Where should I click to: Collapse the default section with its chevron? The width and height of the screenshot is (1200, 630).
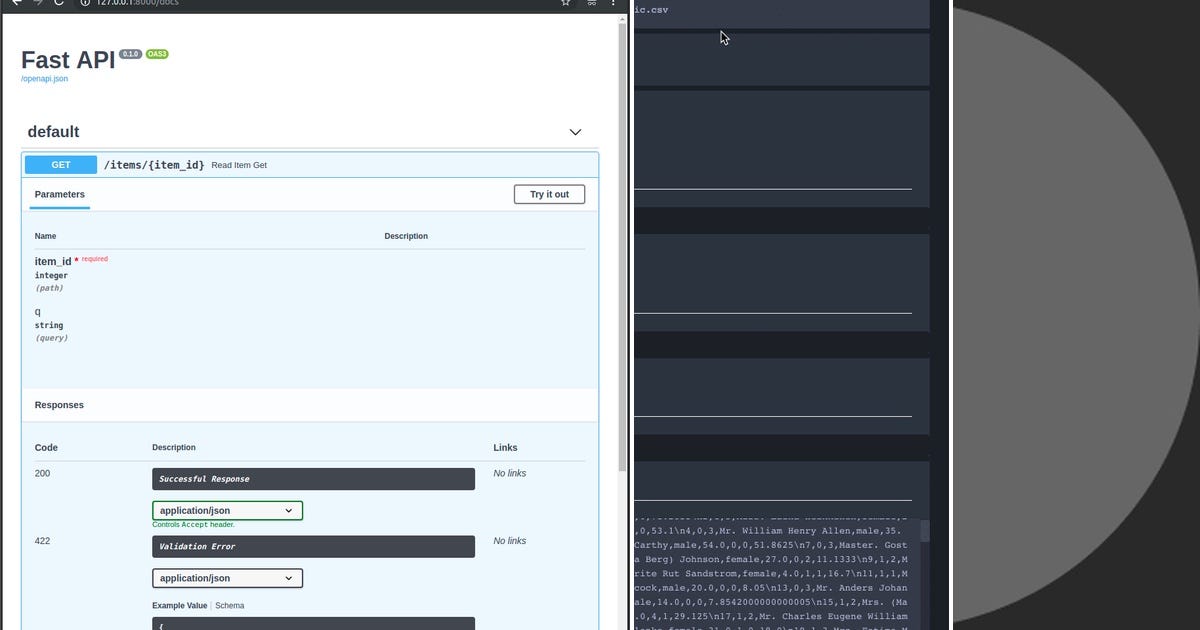click(x=575, y=131)
